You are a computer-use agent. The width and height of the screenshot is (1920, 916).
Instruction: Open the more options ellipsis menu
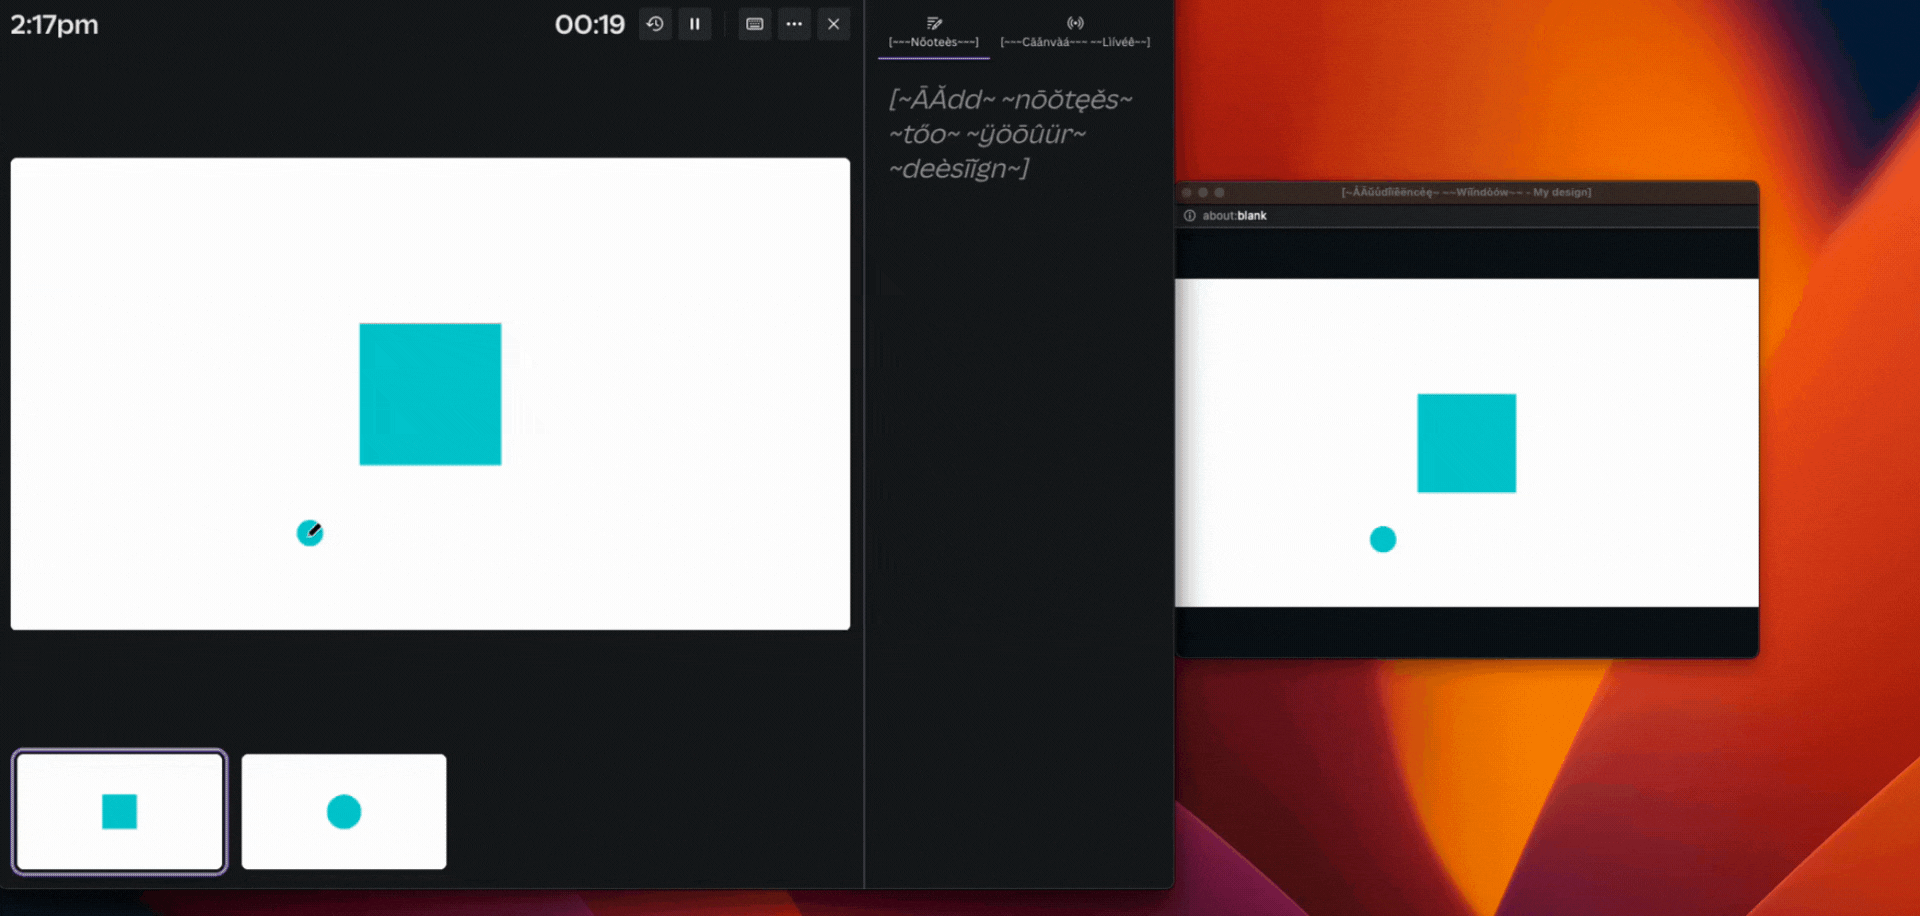click(794, 24)
